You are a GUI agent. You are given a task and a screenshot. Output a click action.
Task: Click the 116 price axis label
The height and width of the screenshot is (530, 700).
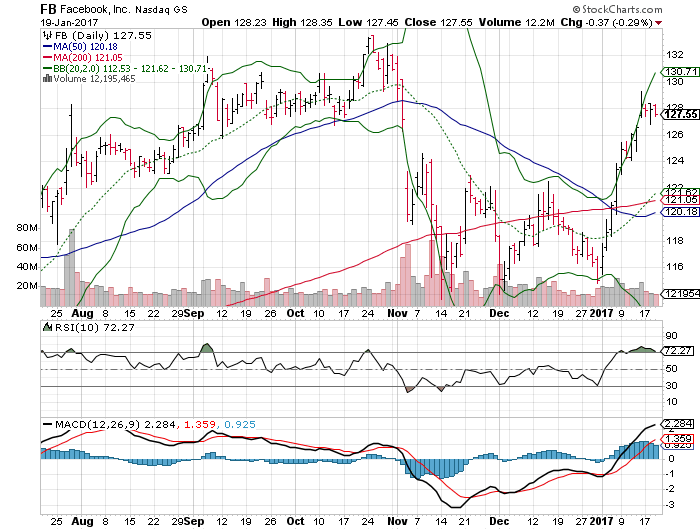[675, 267]
